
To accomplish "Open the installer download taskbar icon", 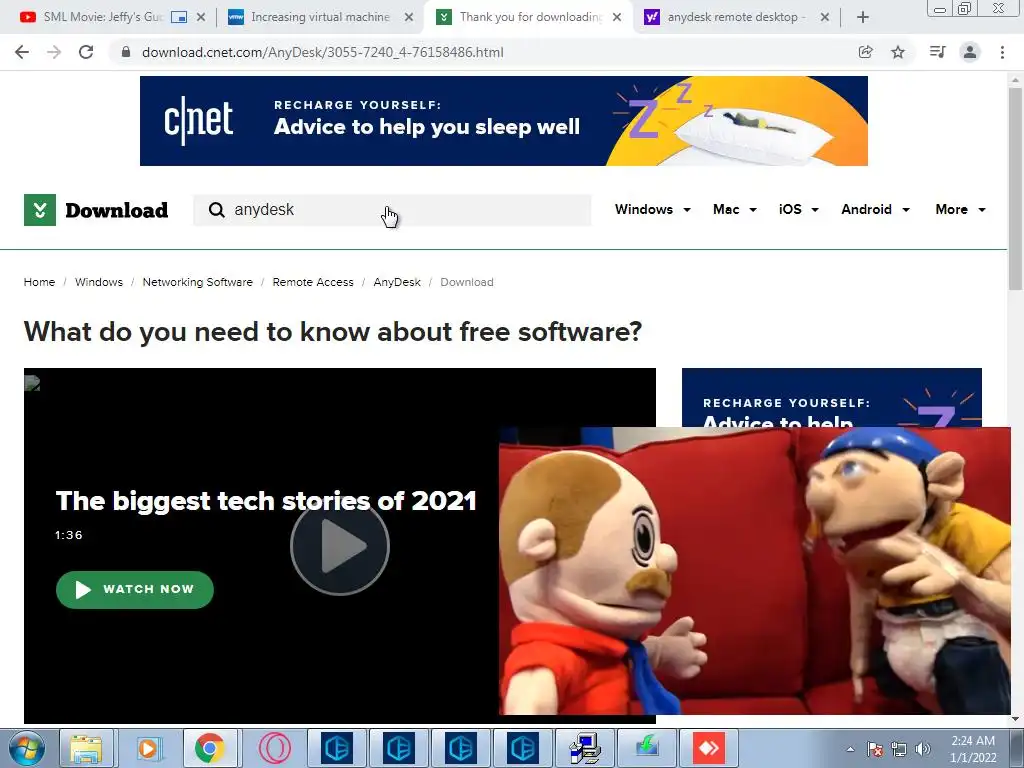I will 647,748.
